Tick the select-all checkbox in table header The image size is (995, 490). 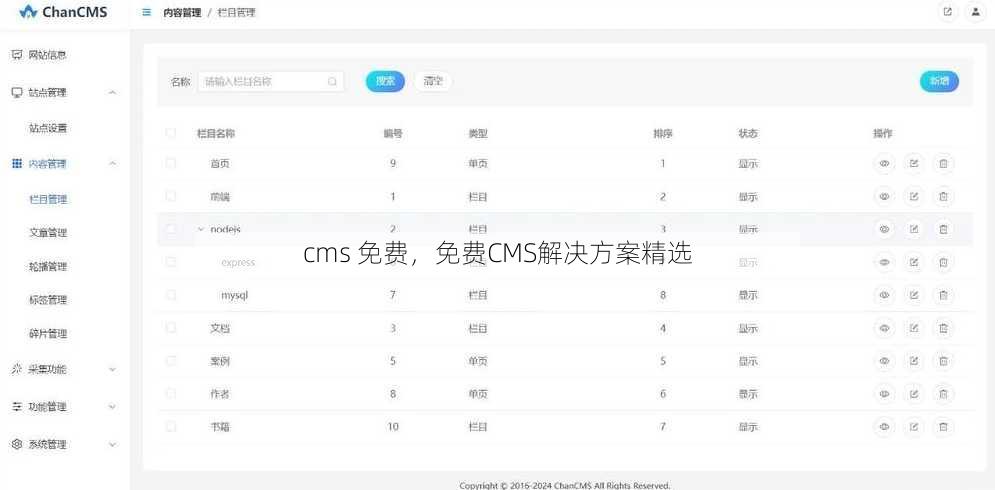[171, 133]
